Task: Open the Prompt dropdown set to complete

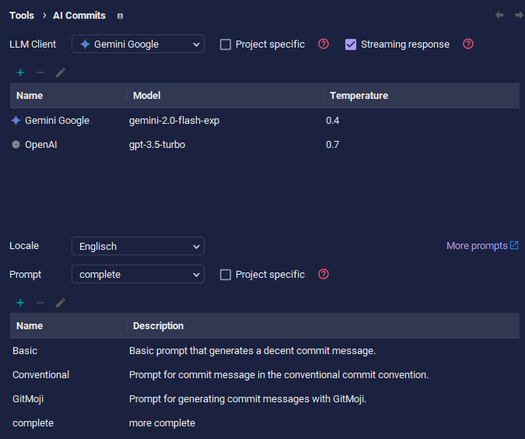Action: [x=138, y=274]
